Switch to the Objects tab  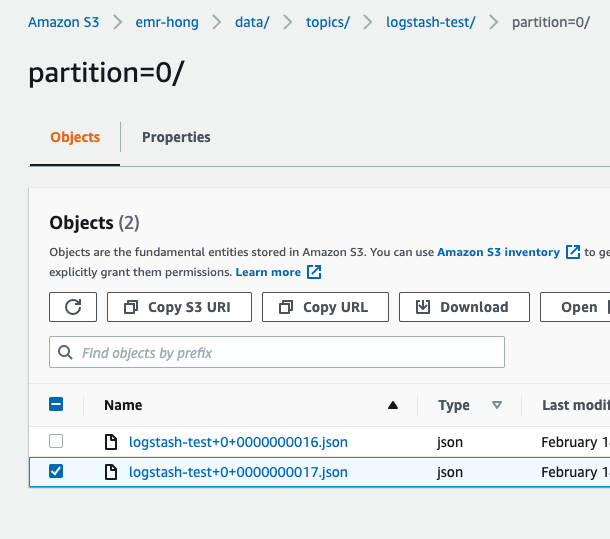coord(75,137)
